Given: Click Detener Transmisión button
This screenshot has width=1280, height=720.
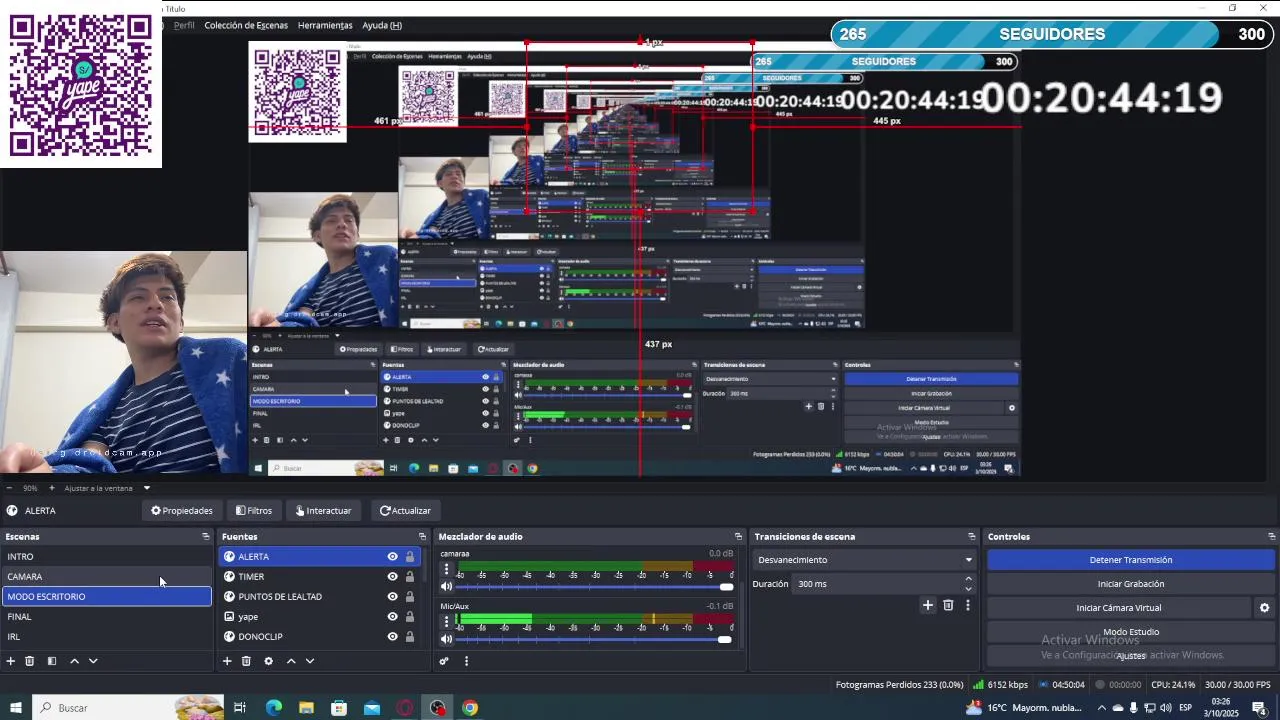Looking at the screenshot, I should 1130,560.
